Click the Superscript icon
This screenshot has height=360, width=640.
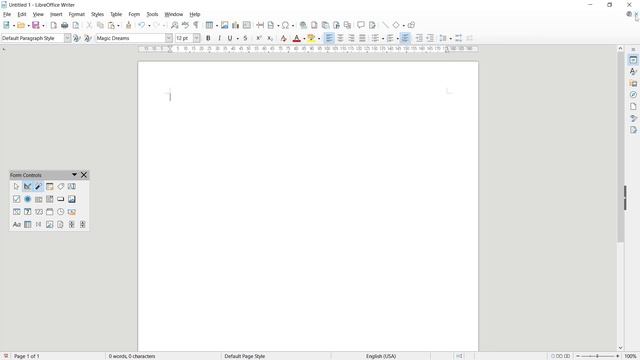click(259, 38)
